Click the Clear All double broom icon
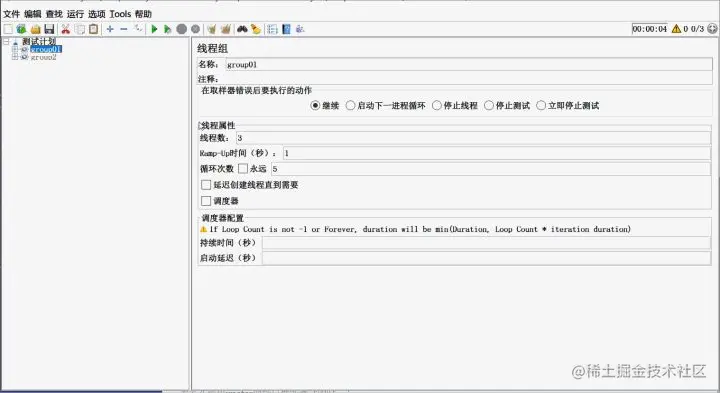The height and width of the screenshot is (393, 720). [x=225, y=29]
